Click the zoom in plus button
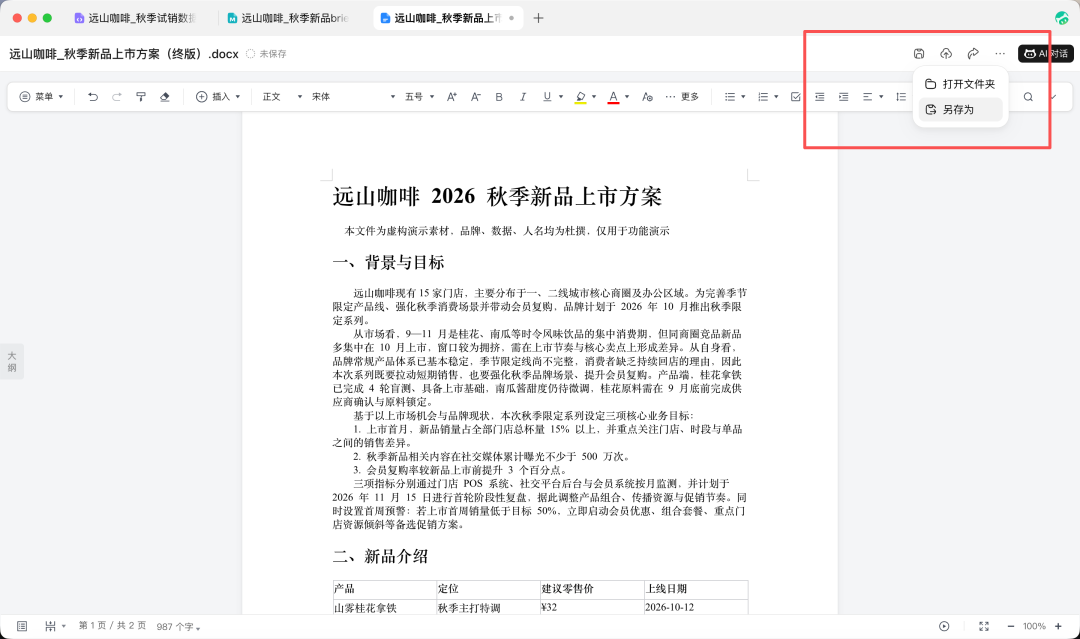This screenshot has width=1080, height=639. click(x=1058, y=626)
